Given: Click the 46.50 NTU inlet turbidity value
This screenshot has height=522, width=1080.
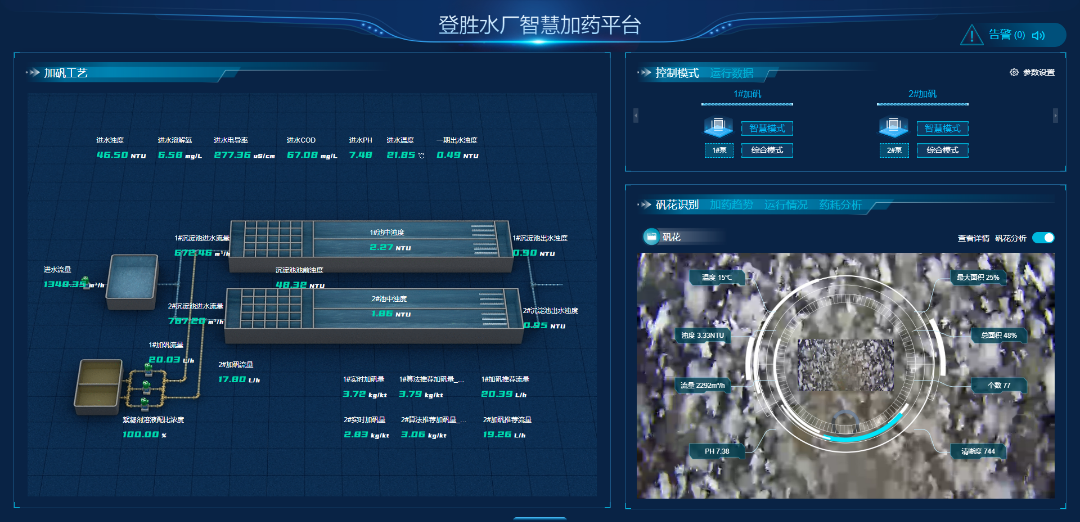Looking at the screenshot, I should 121,156.
